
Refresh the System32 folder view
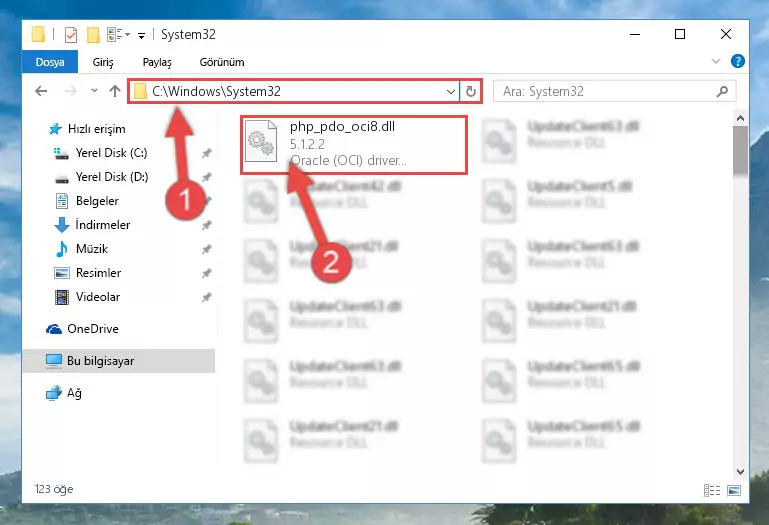[x=471, y=91]
